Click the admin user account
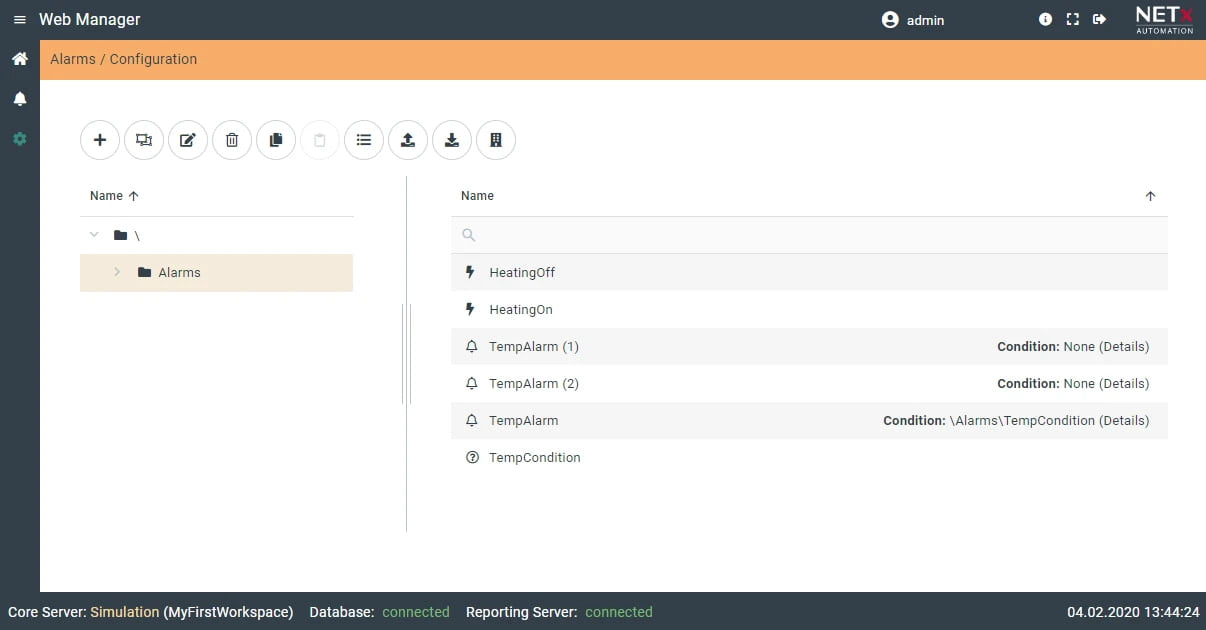This screenshot has height=630, width=1206. tap(913, 20)
